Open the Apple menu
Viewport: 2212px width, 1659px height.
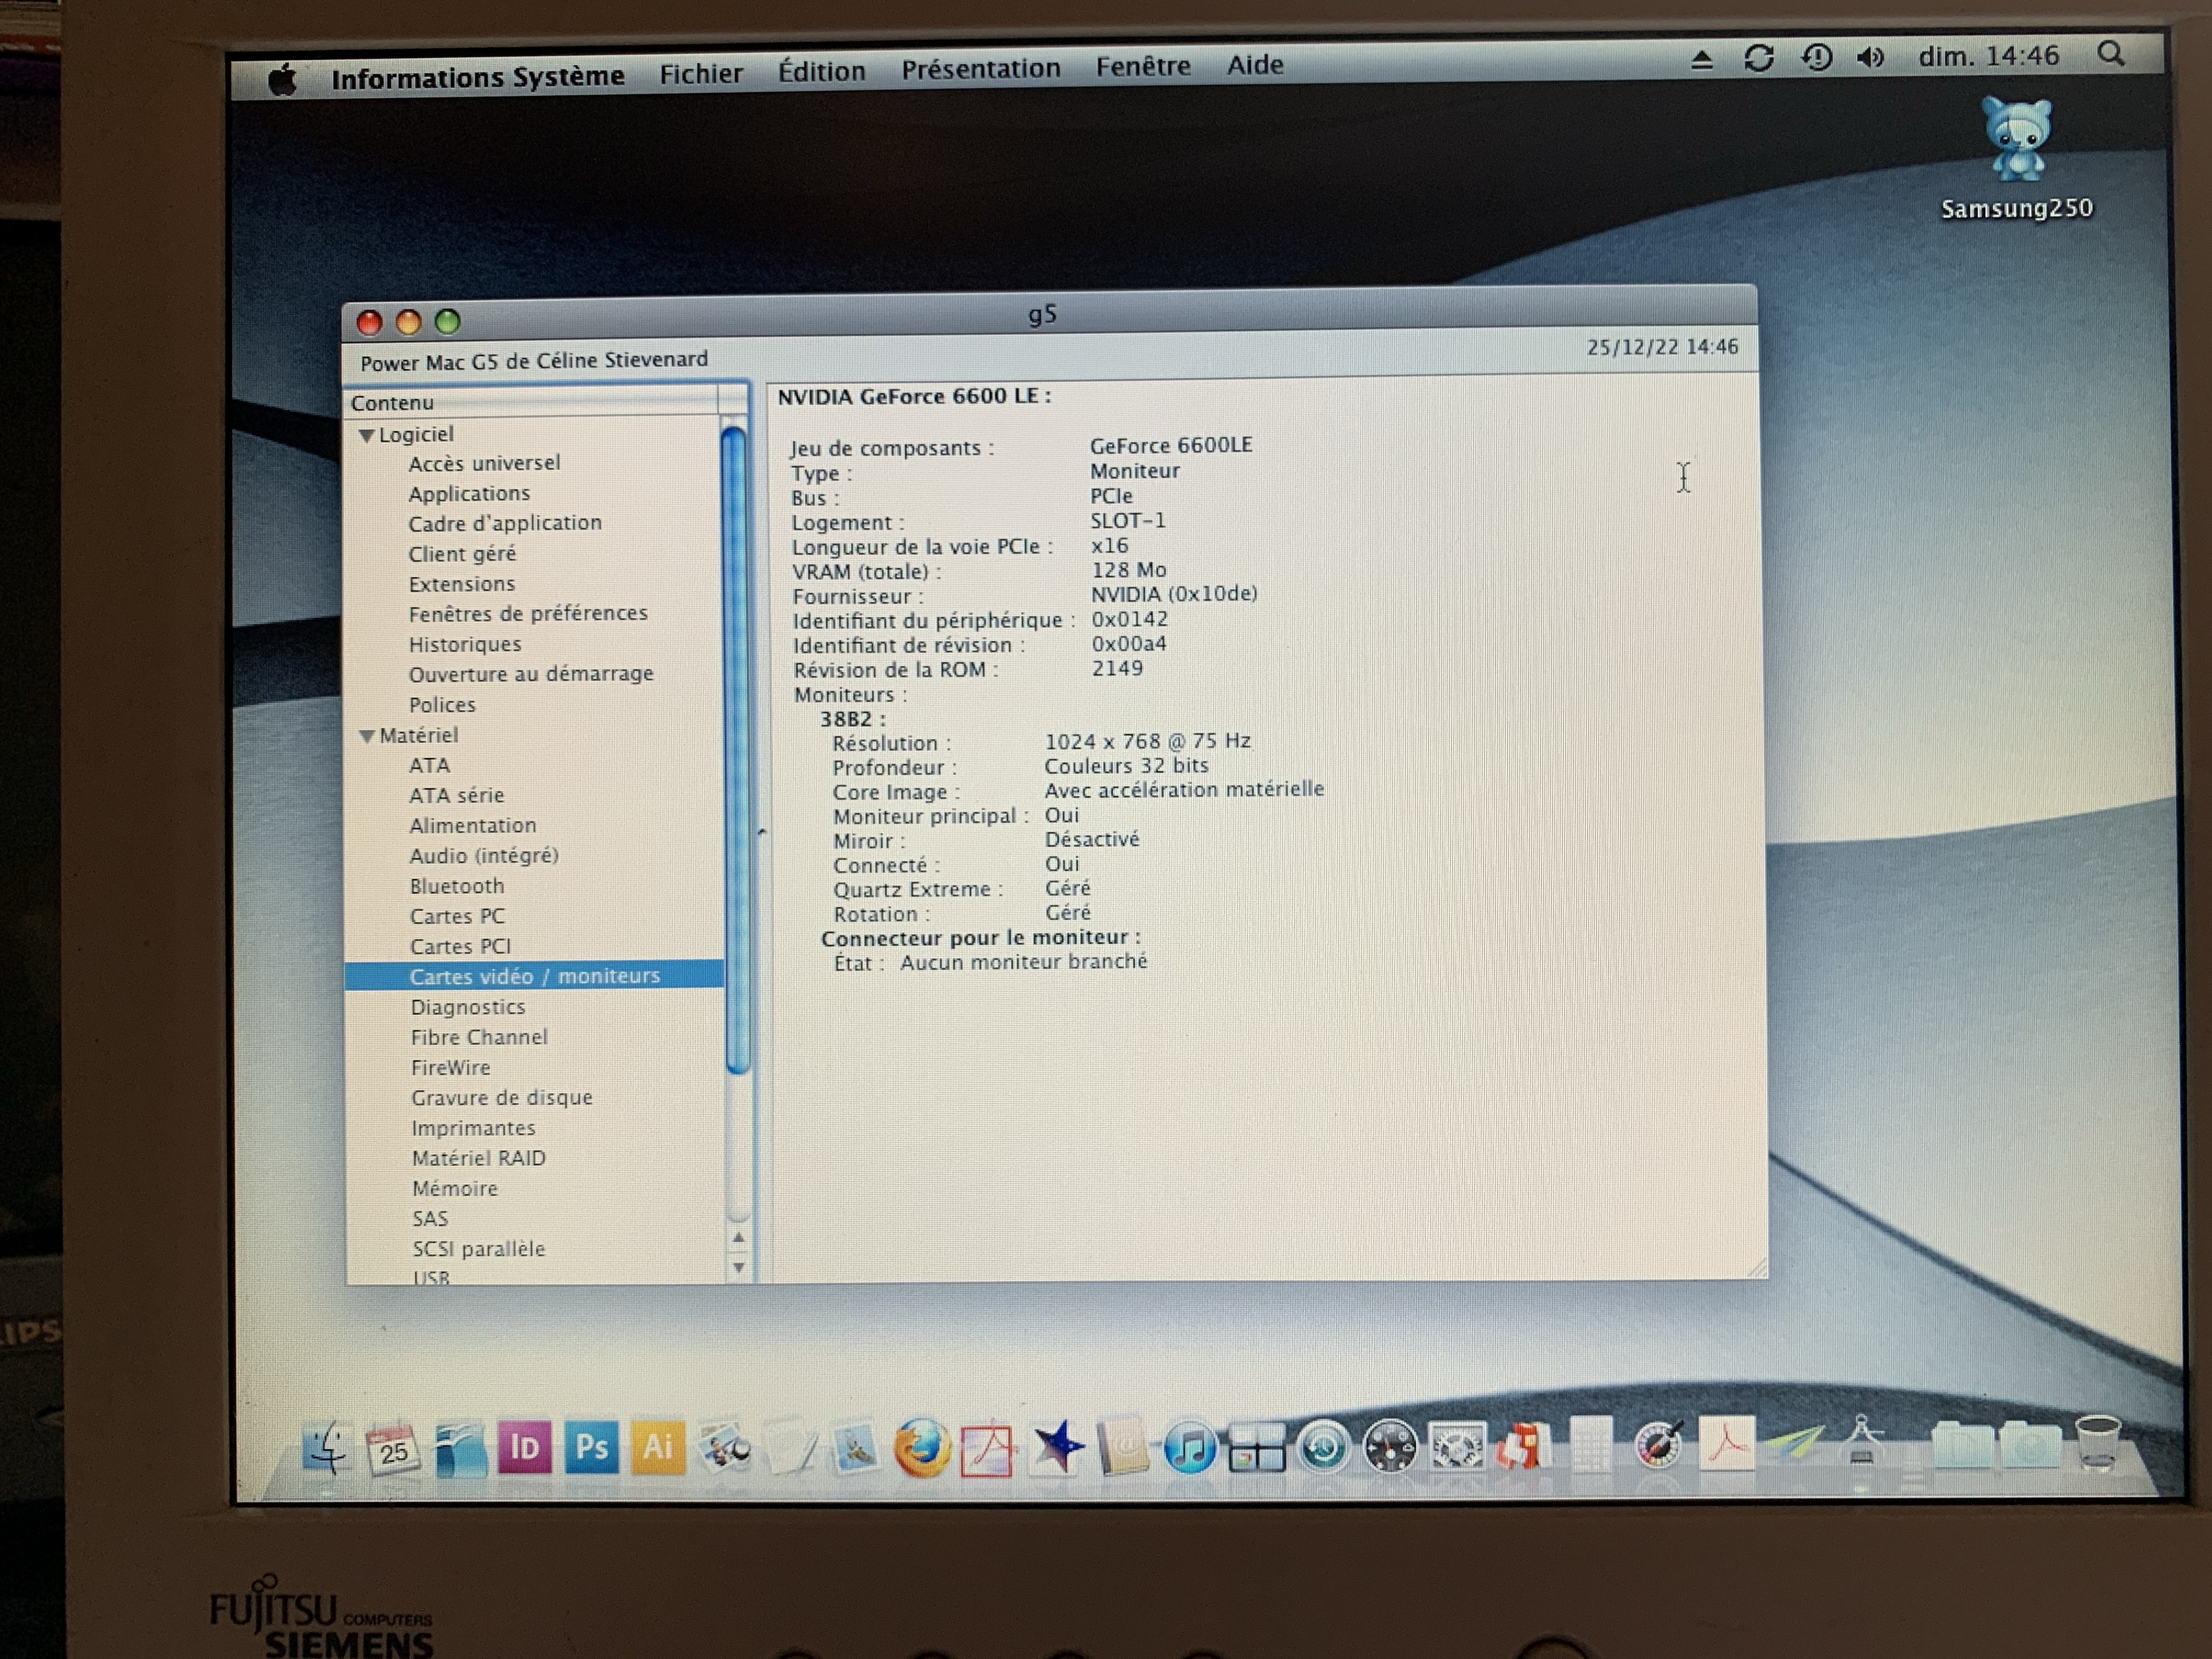click(283, 78)
